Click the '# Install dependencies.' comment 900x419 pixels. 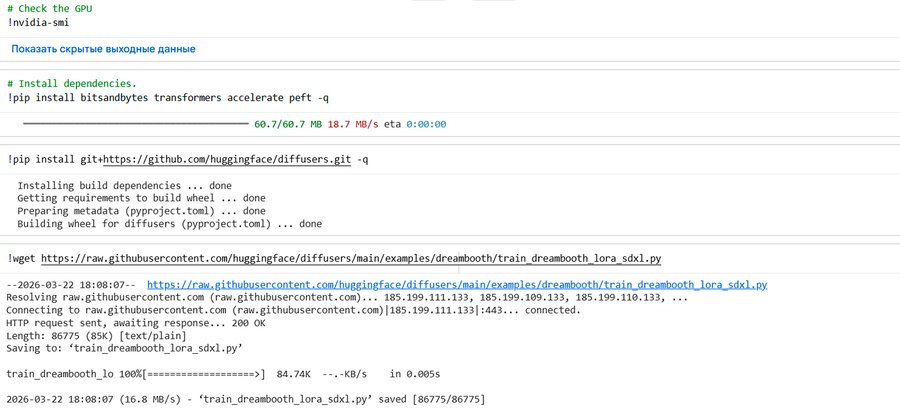[72, 84]
